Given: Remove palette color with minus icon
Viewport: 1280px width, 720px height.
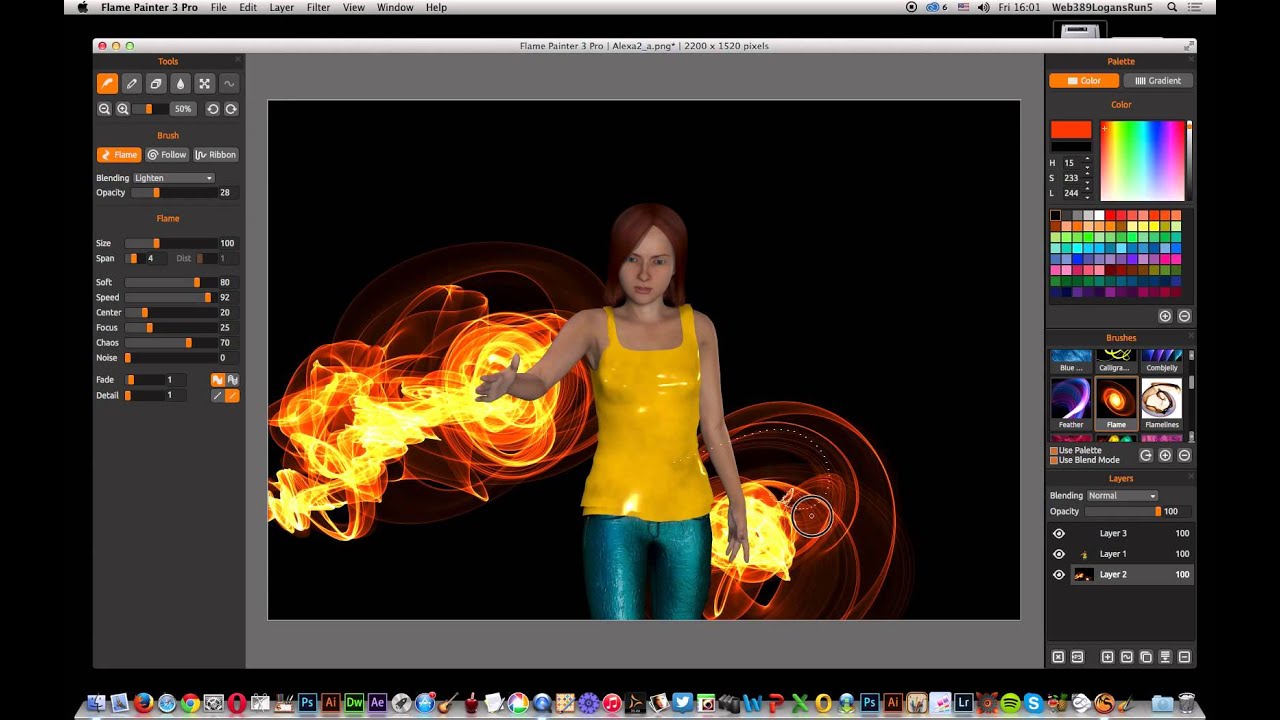Looking at the screenshot, I should 1184,316.
